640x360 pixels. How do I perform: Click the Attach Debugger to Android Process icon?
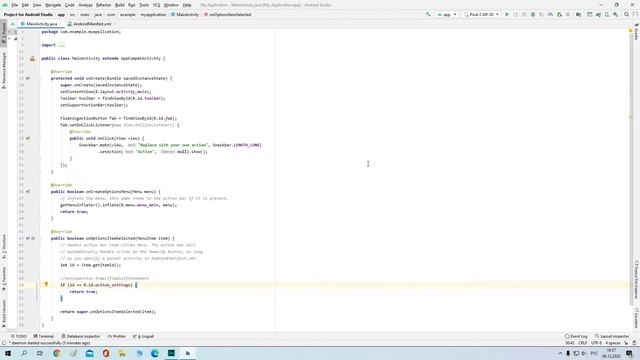pos(559,14)
